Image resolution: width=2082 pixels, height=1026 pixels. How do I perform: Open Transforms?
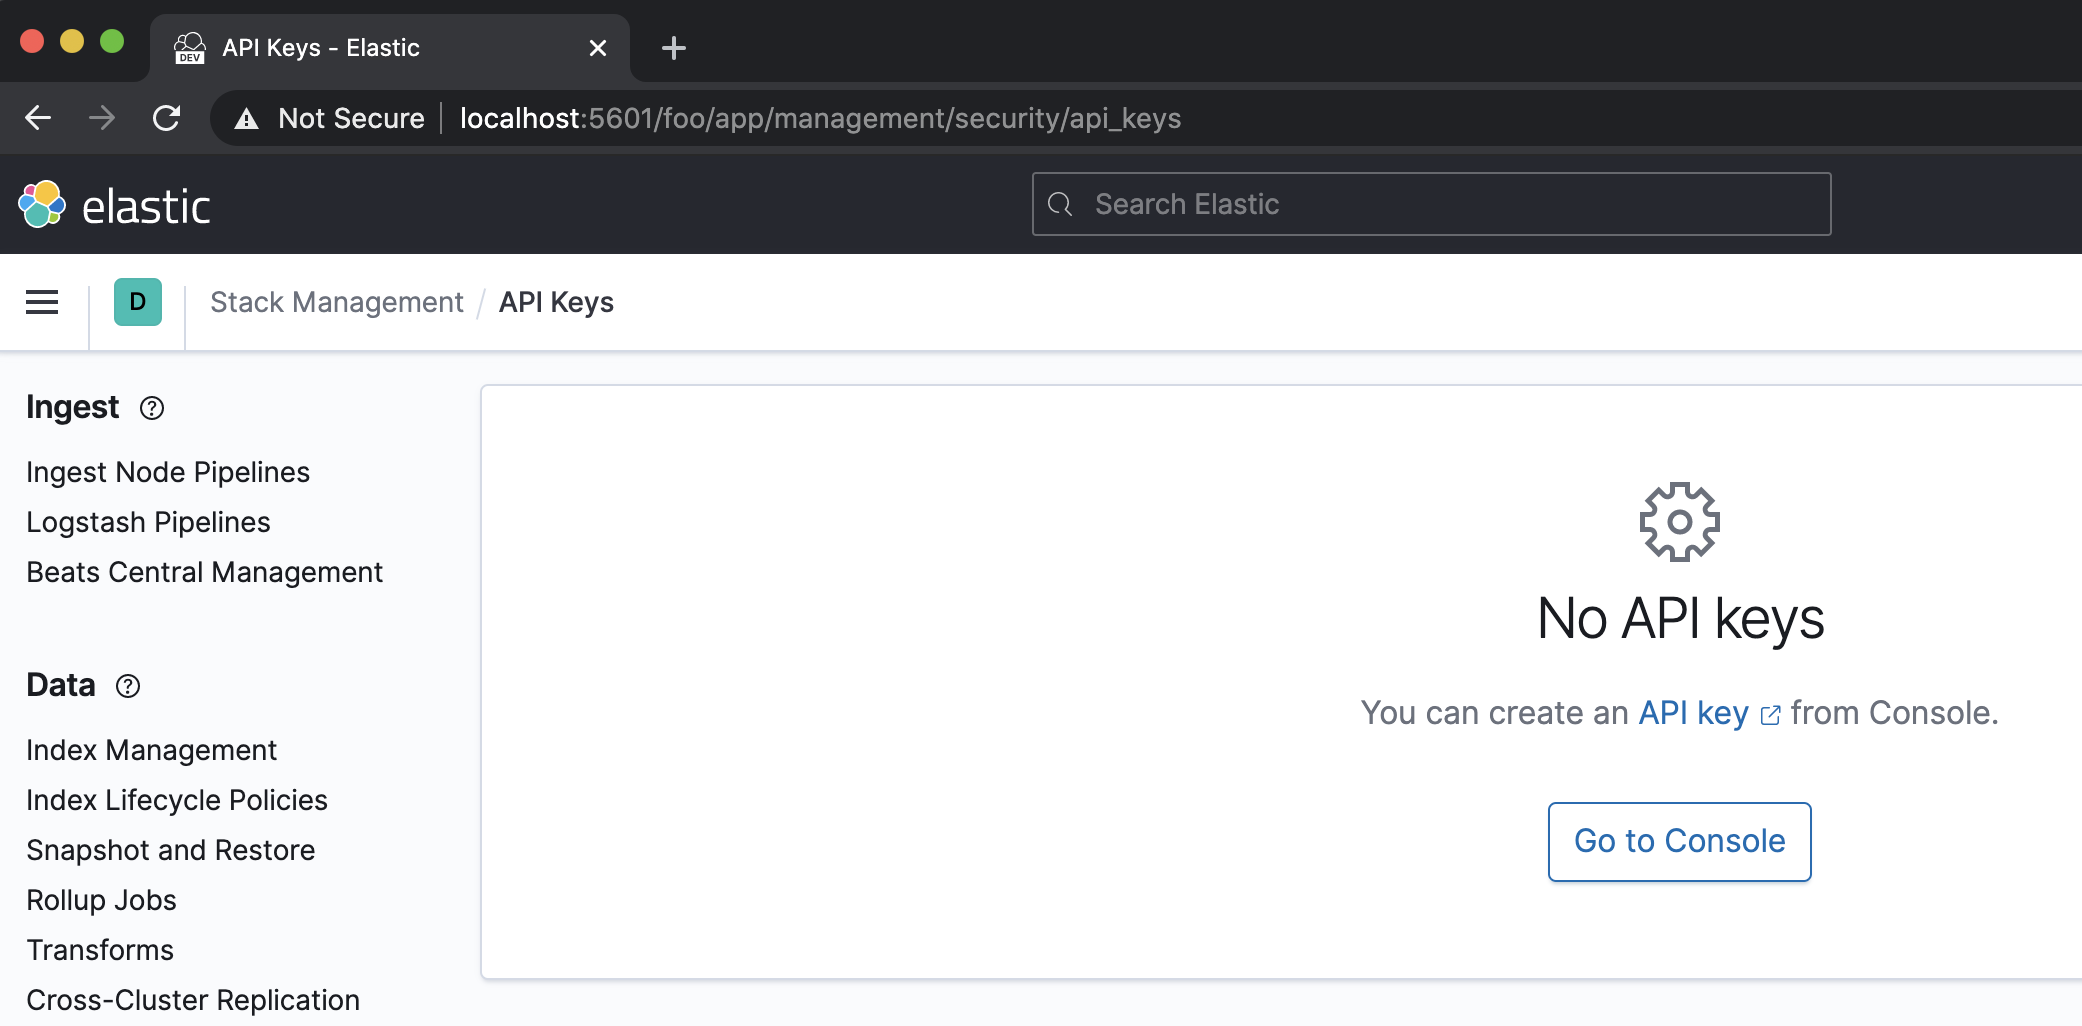pyautogui.click(x=100, y=950)
